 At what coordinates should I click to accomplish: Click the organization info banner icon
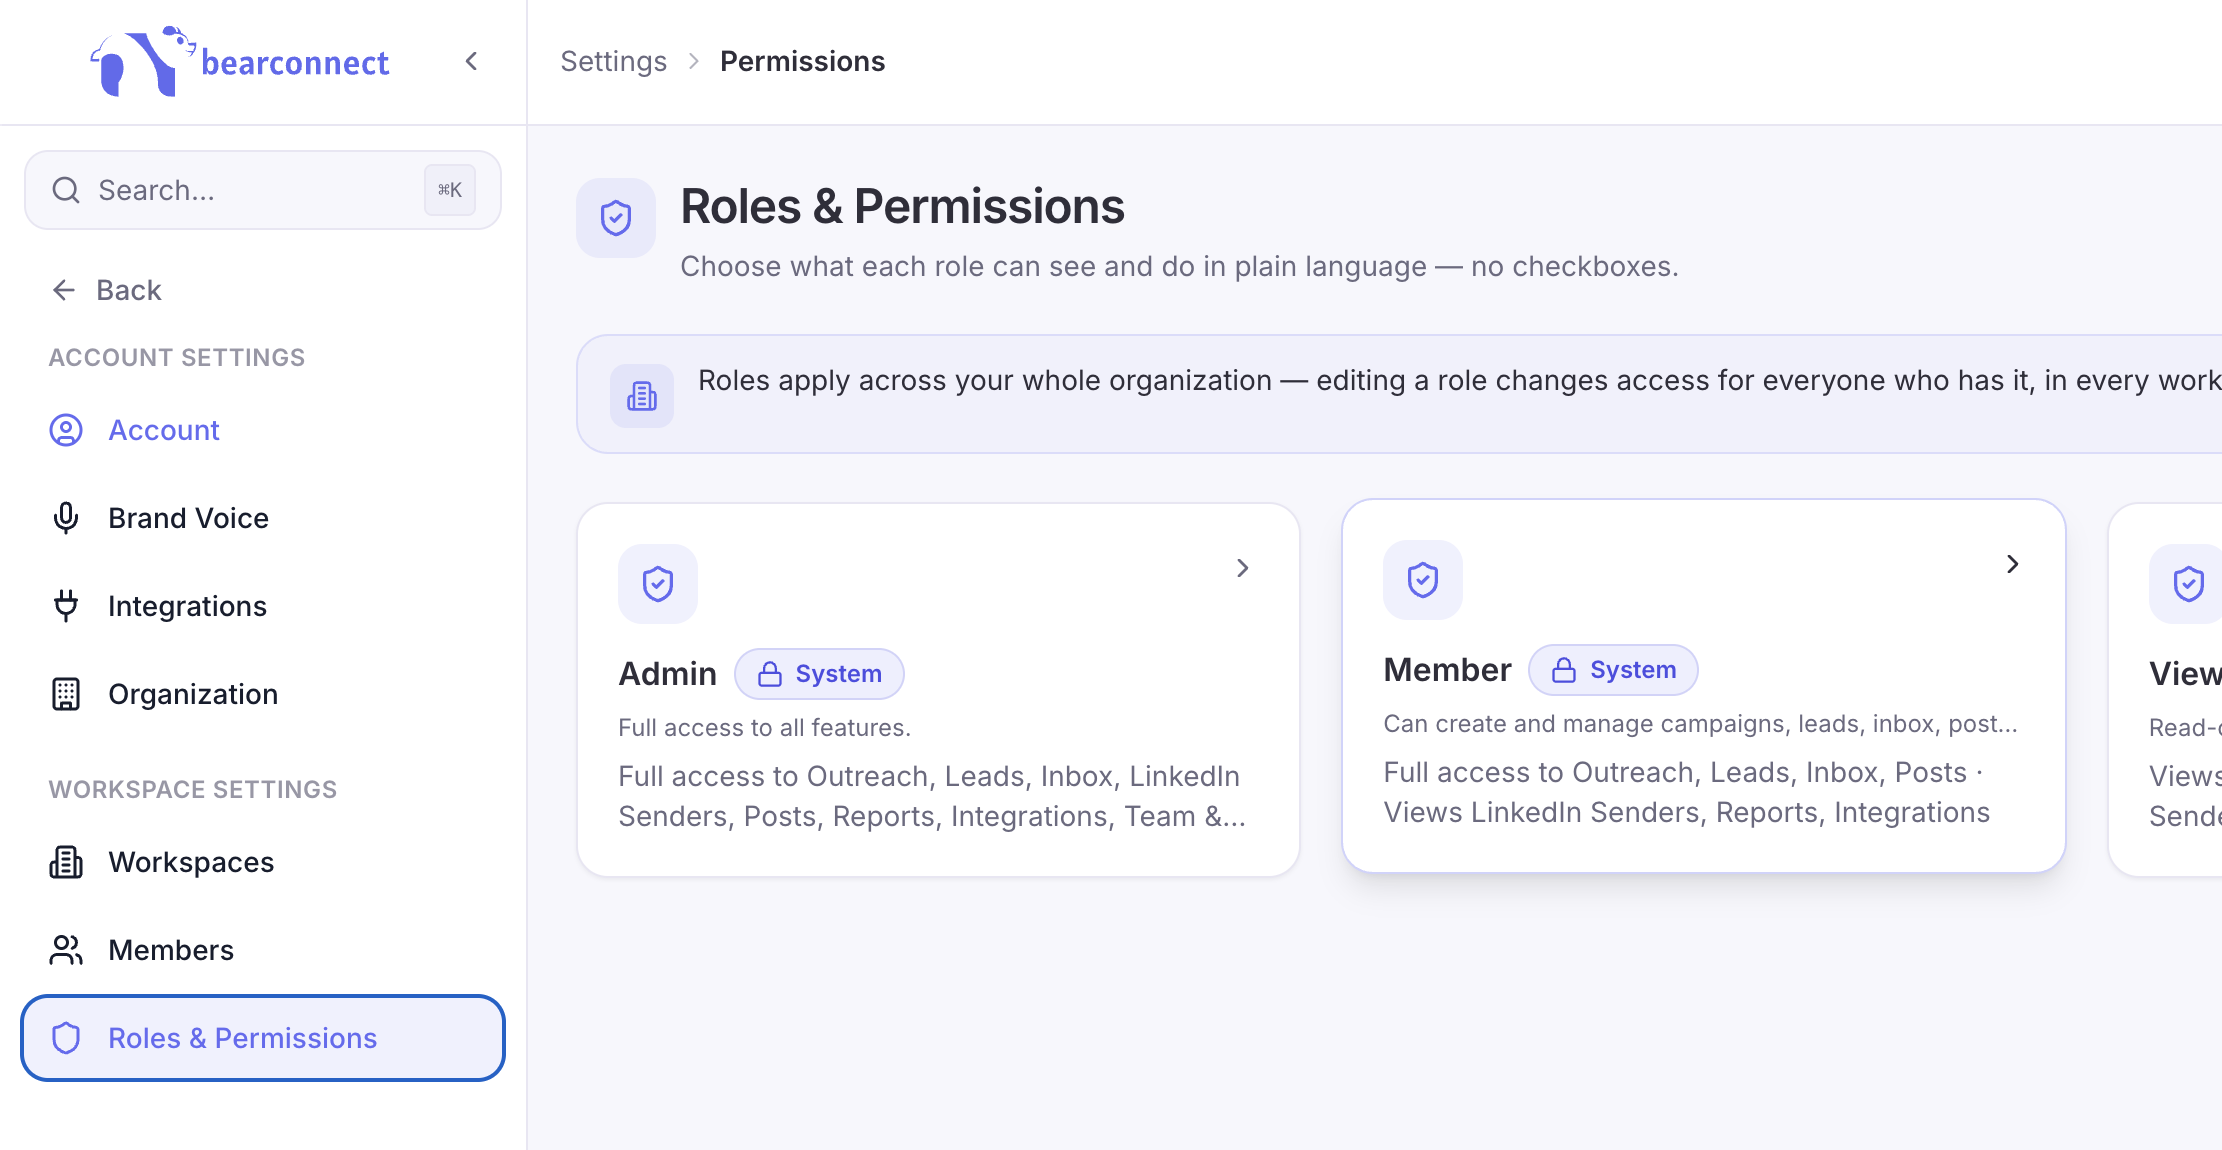[642, 396]
